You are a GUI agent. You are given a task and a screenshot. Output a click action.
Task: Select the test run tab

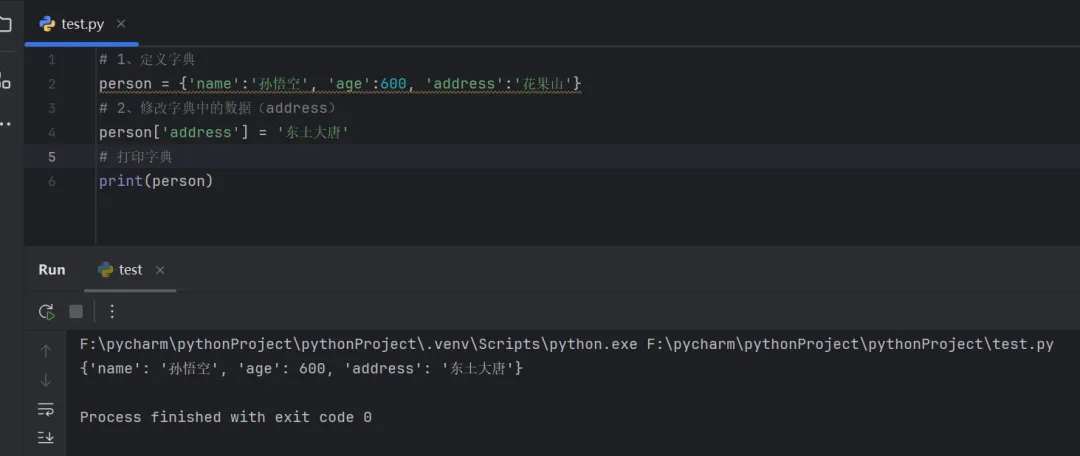point(129,270)
